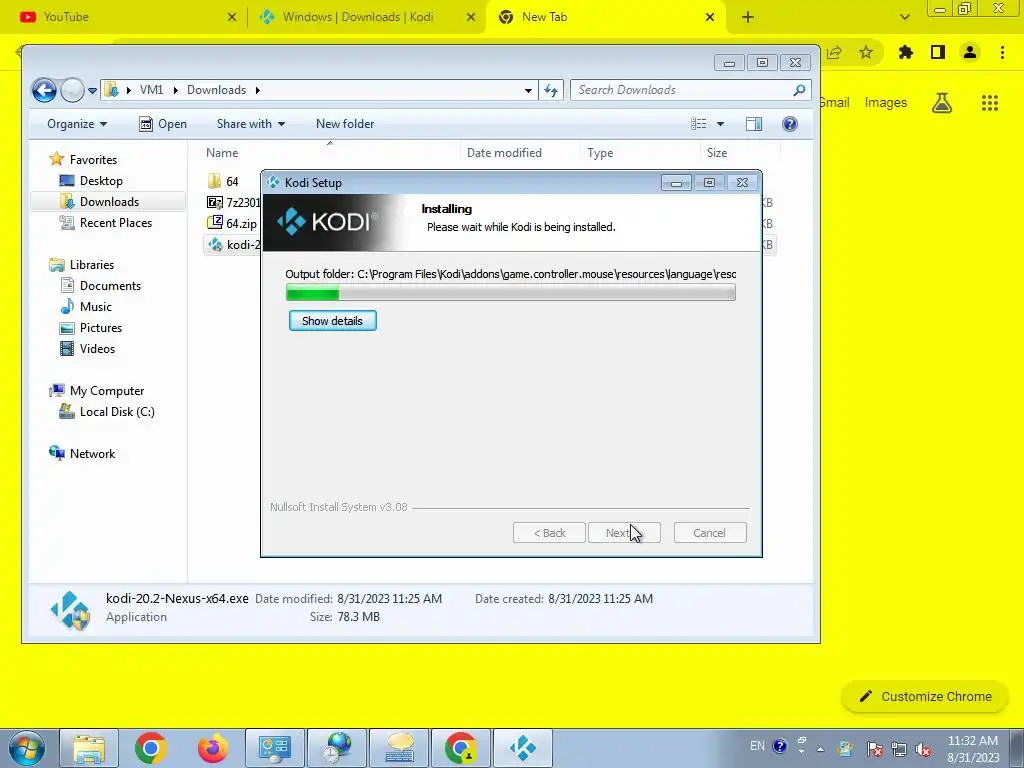Screen dimensions: 1024x768
Task: Click the Explorer back navigation arrow
Action: click(x=44, y=90)
